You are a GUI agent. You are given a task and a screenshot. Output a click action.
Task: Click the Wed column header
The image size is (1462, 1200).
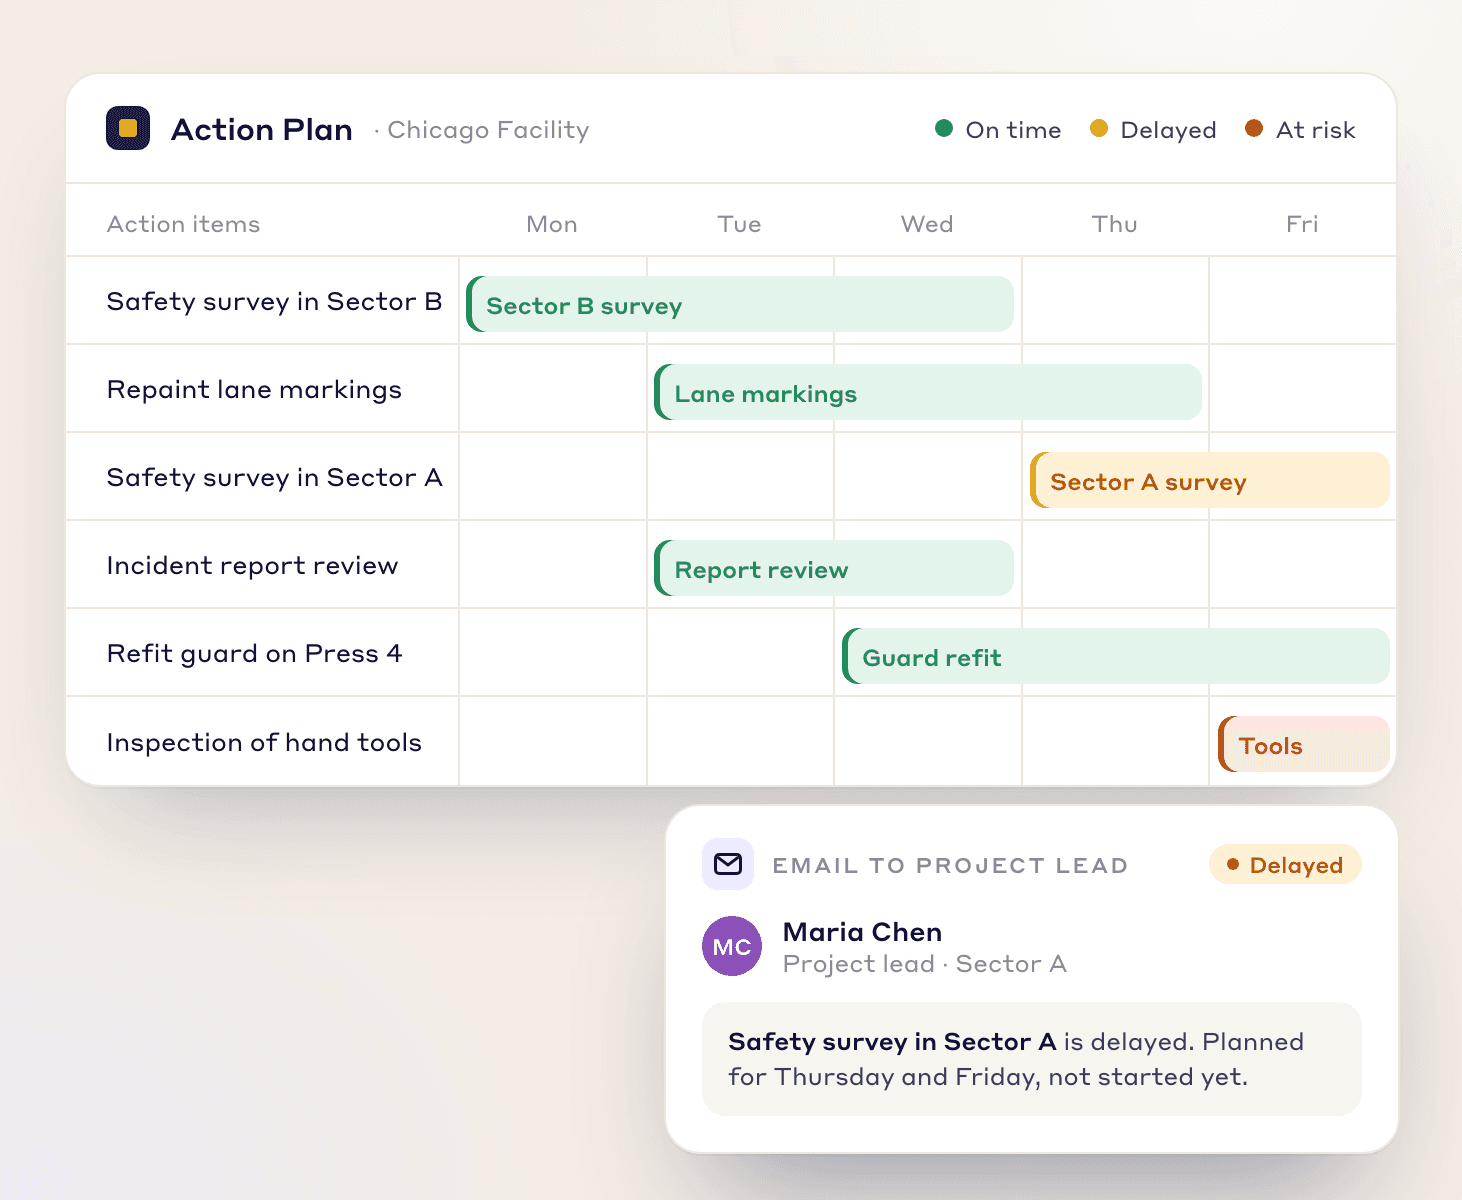(927, 224)
